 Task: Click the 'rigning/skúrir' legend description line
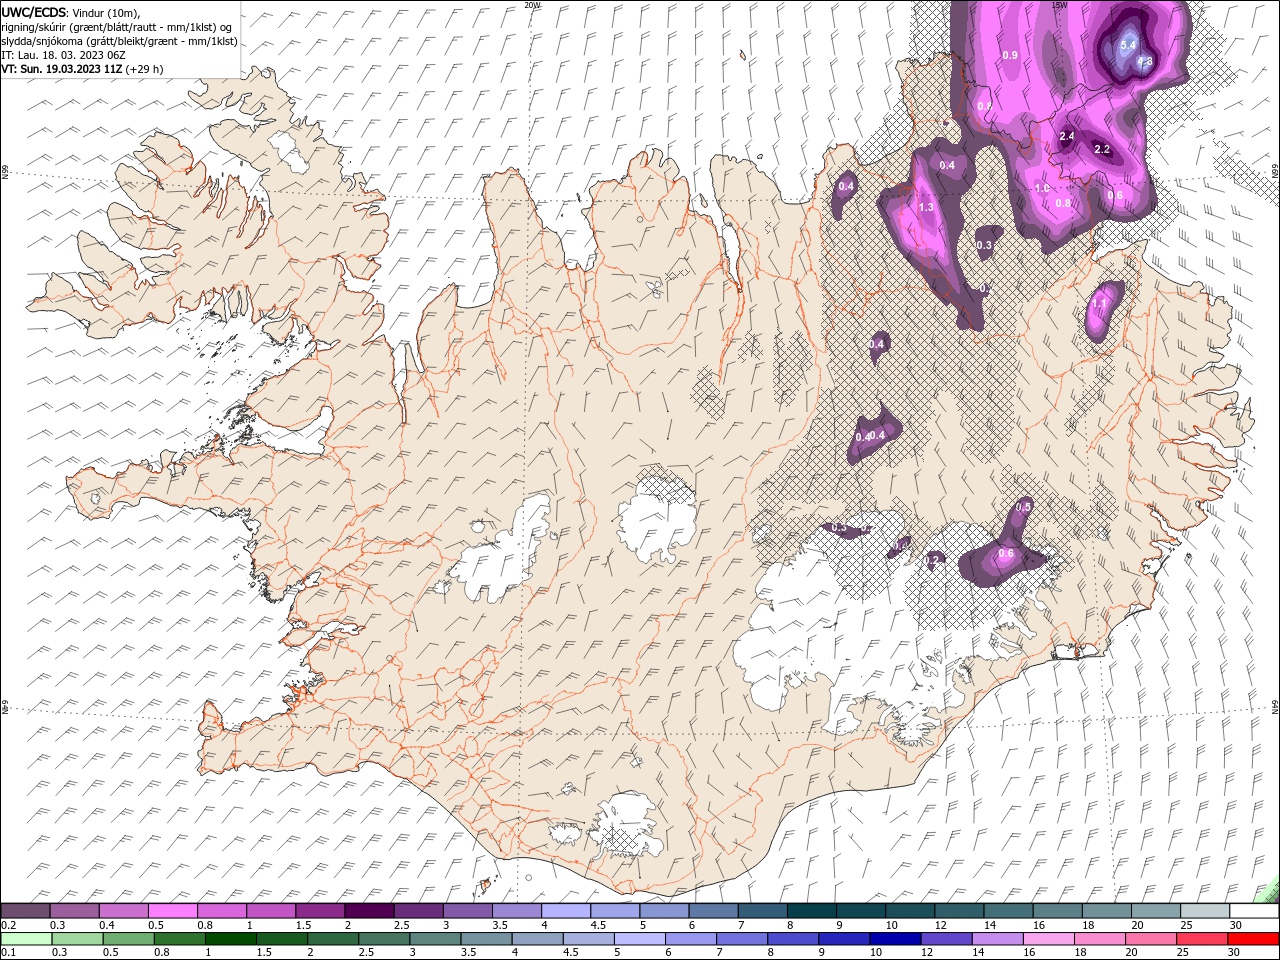(117, 27)
